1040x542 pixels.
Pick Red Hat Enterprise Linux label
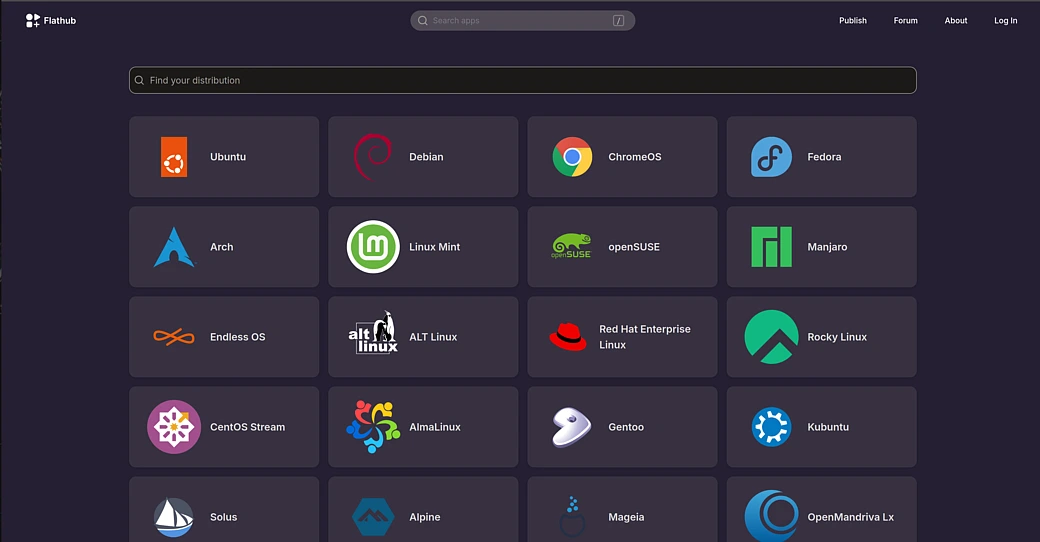click(645, 337)
